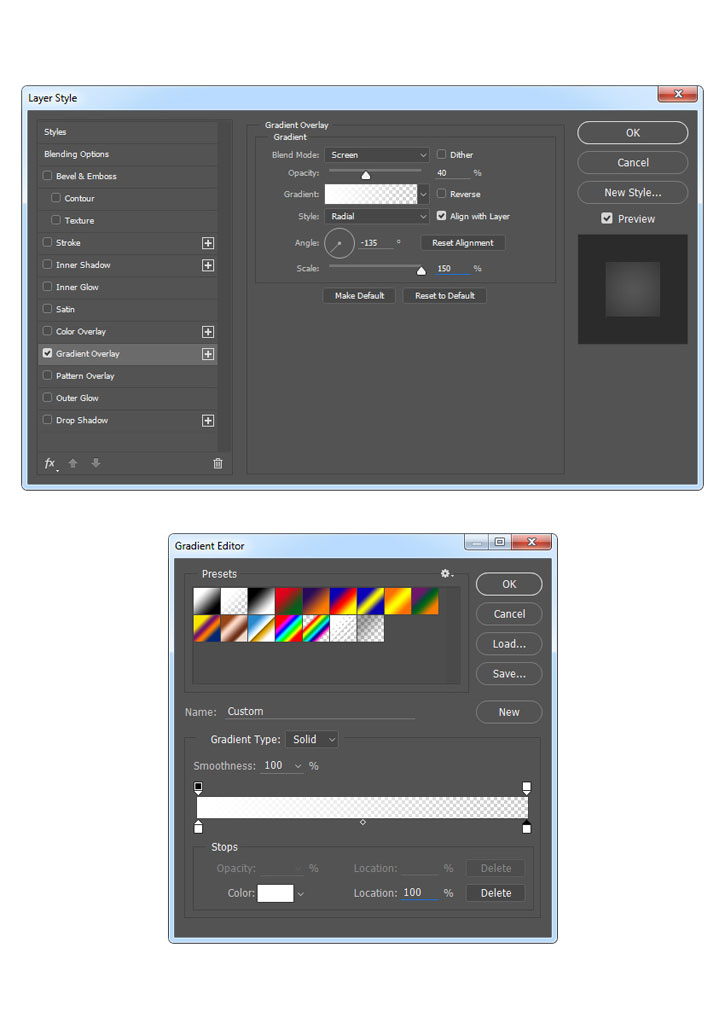Open the Gradient Type Solid dropdown
Image resolution: width=725 pixels, height=1029 pixels.
[312, 740]
